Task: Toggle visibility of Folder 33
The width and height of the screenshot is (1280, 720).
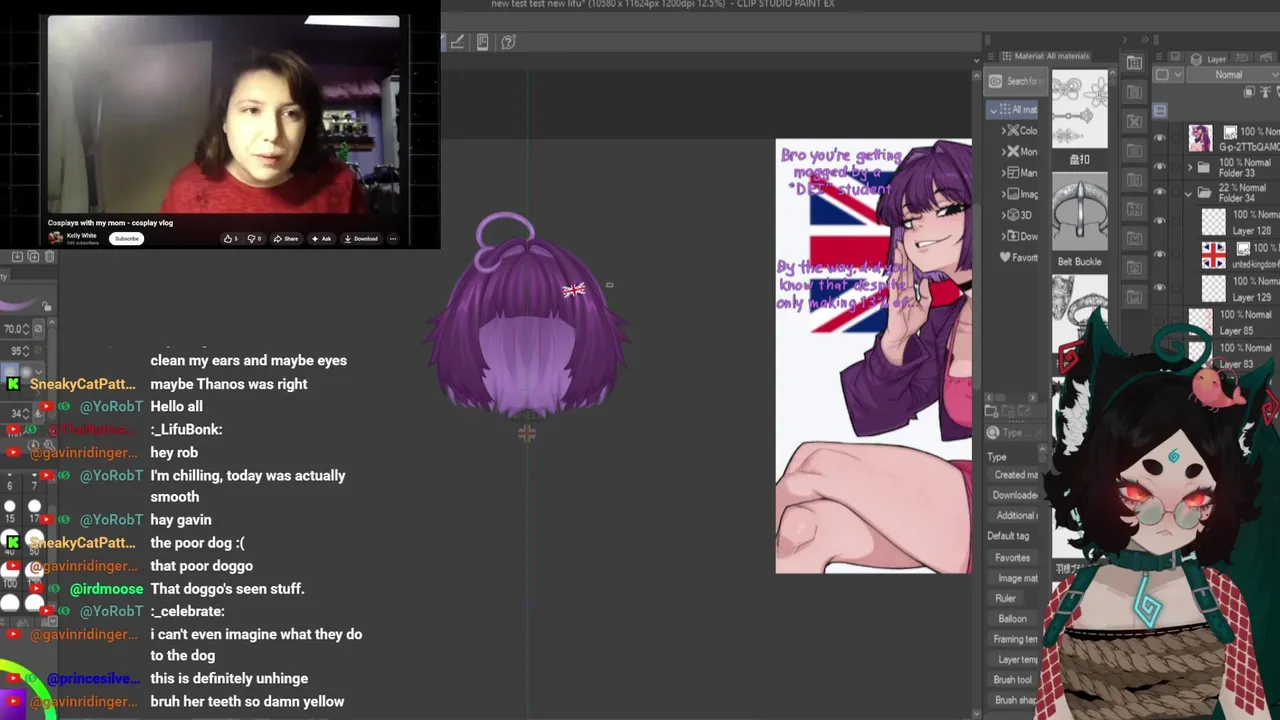Action: coord(1160,167)
